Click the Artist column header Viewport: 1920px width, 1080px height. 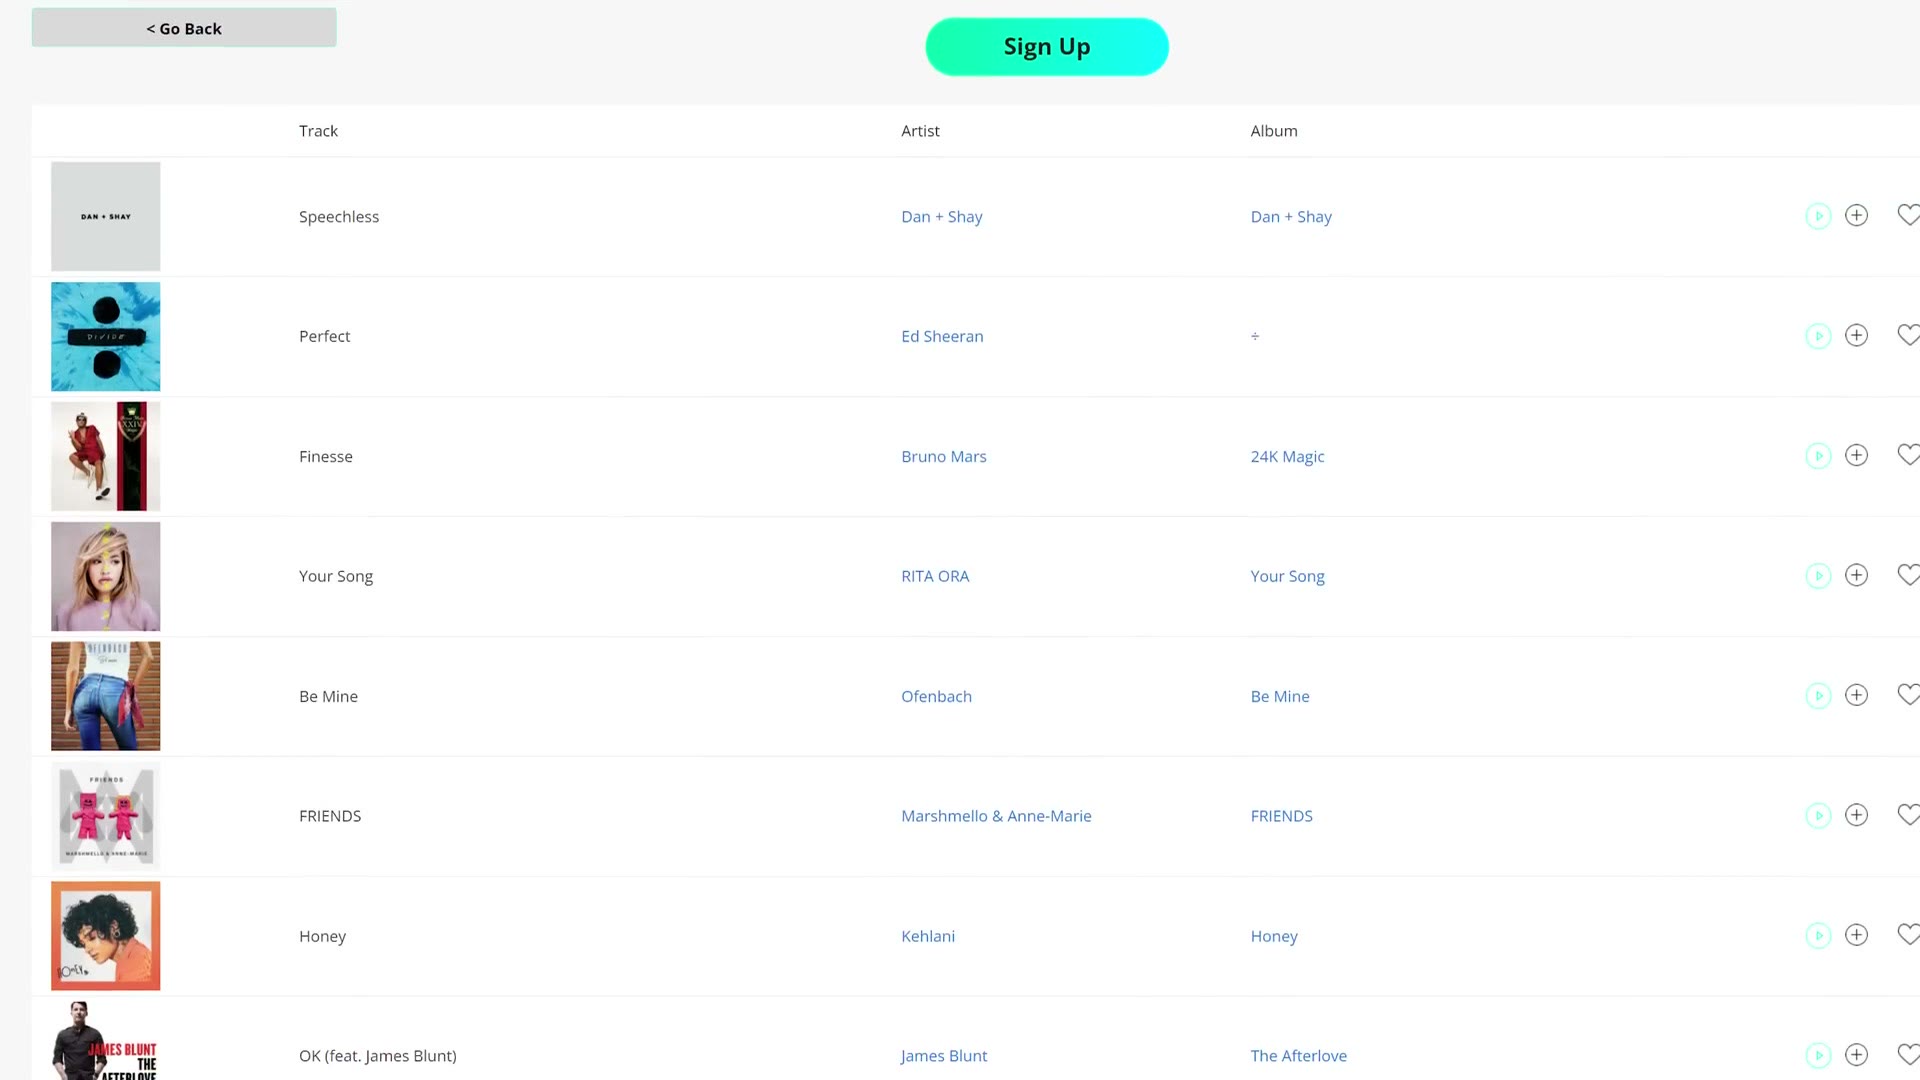tap(920, 131)
